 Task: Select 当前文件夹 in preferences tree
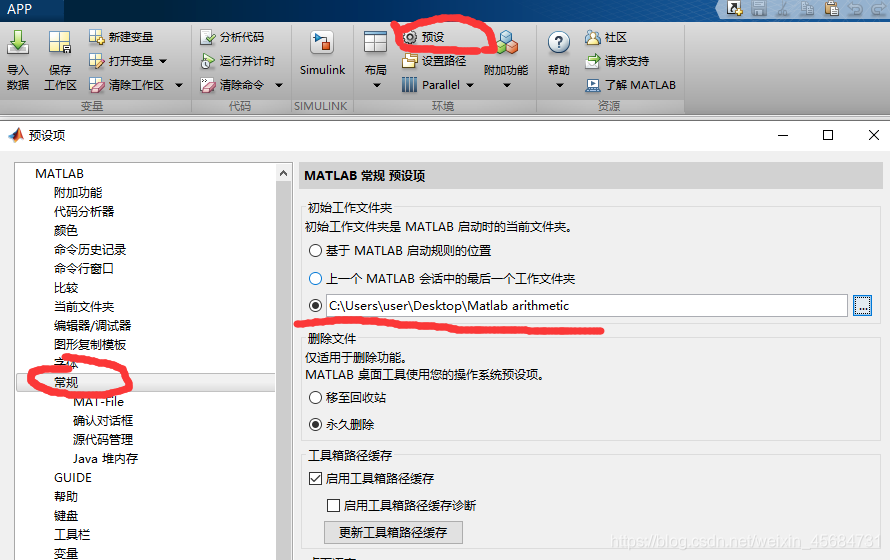click(x=84, y=307)
